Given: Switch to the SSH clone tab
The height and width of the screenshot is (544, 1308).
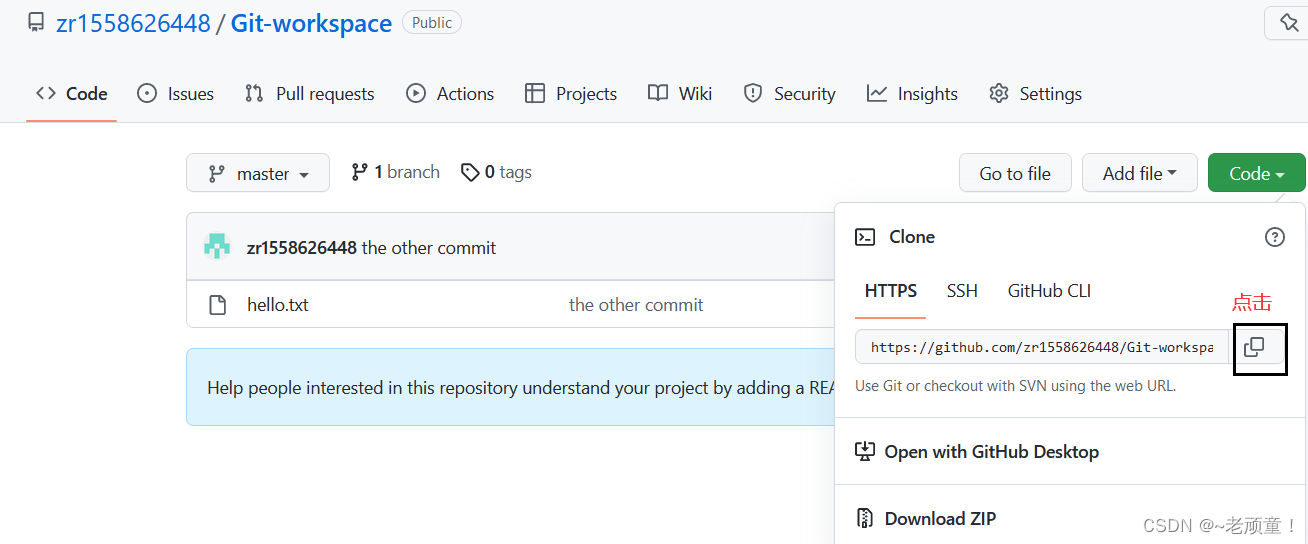Looking at the screenshot, I should (962, 291).
